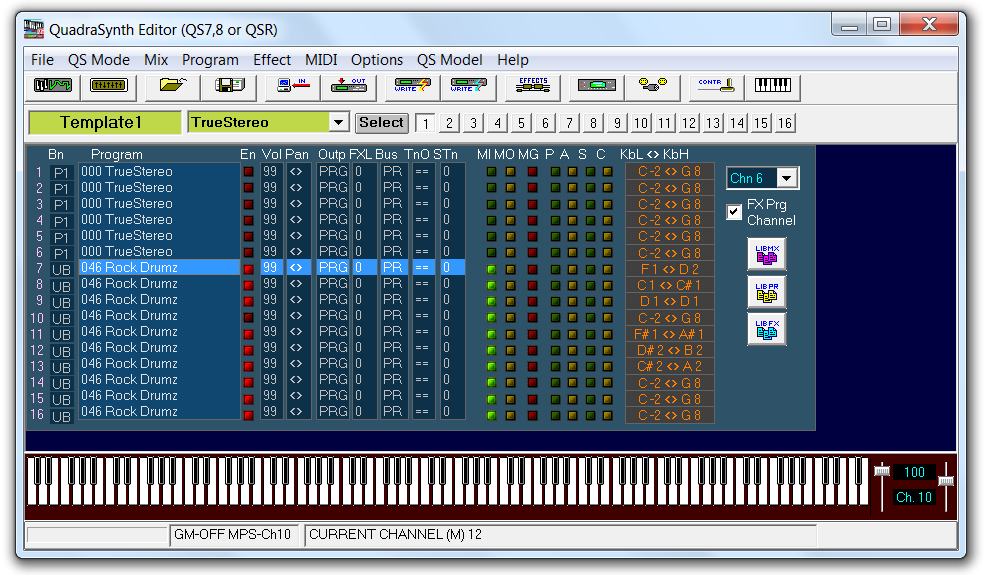Open the QS Model menu
The height and width of the screenshot is (575, 984).
coord(449,60)
